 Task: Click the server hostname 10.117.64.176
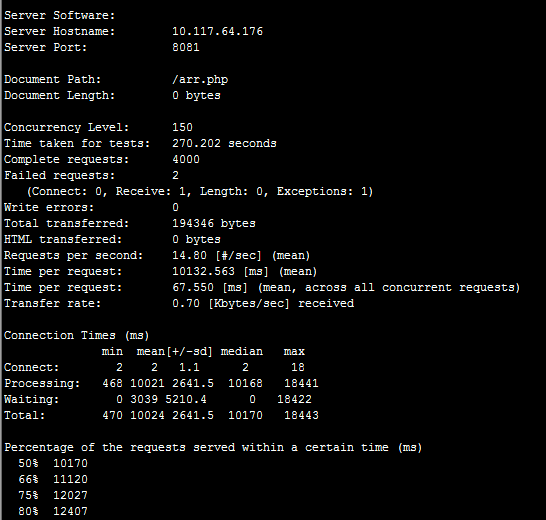click(x=217, y=31)
